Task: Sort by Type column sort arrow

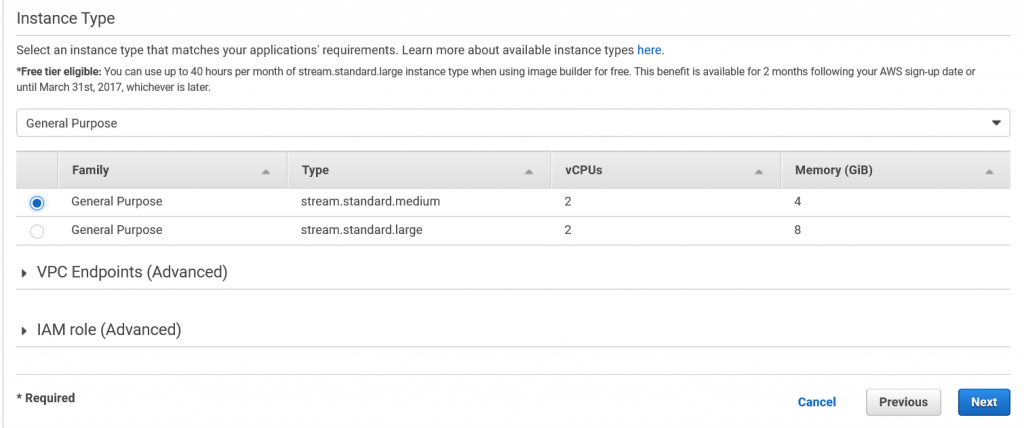Action: coord(530,172)
